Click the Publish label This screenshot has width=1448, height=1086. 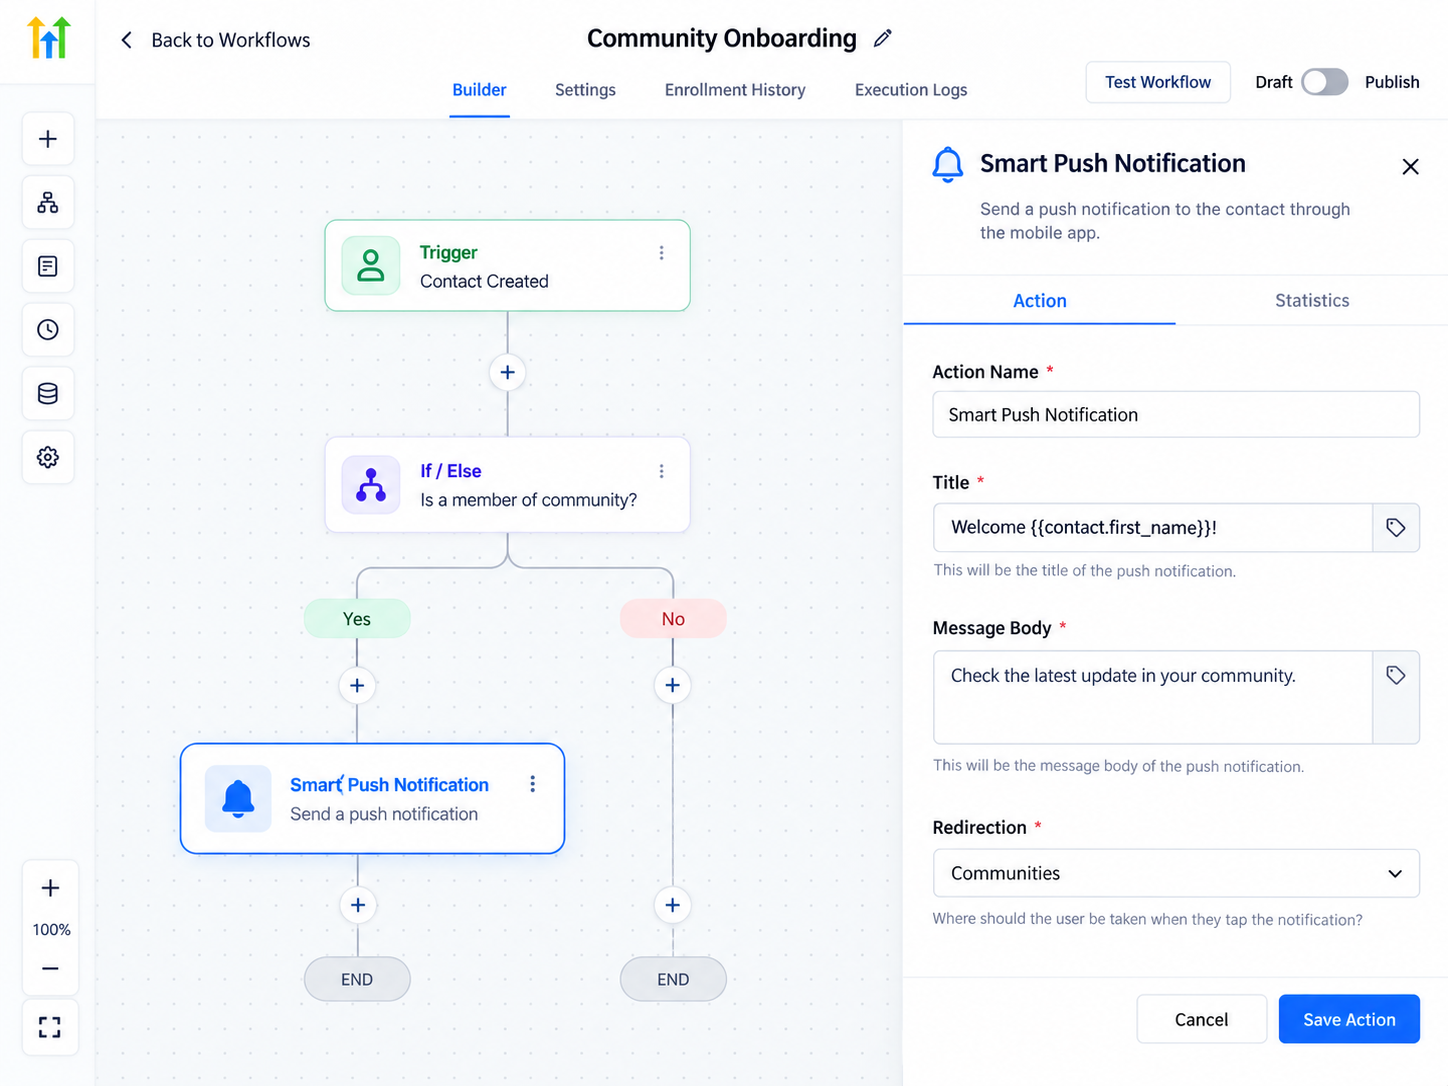click(x=1392, y=82)
